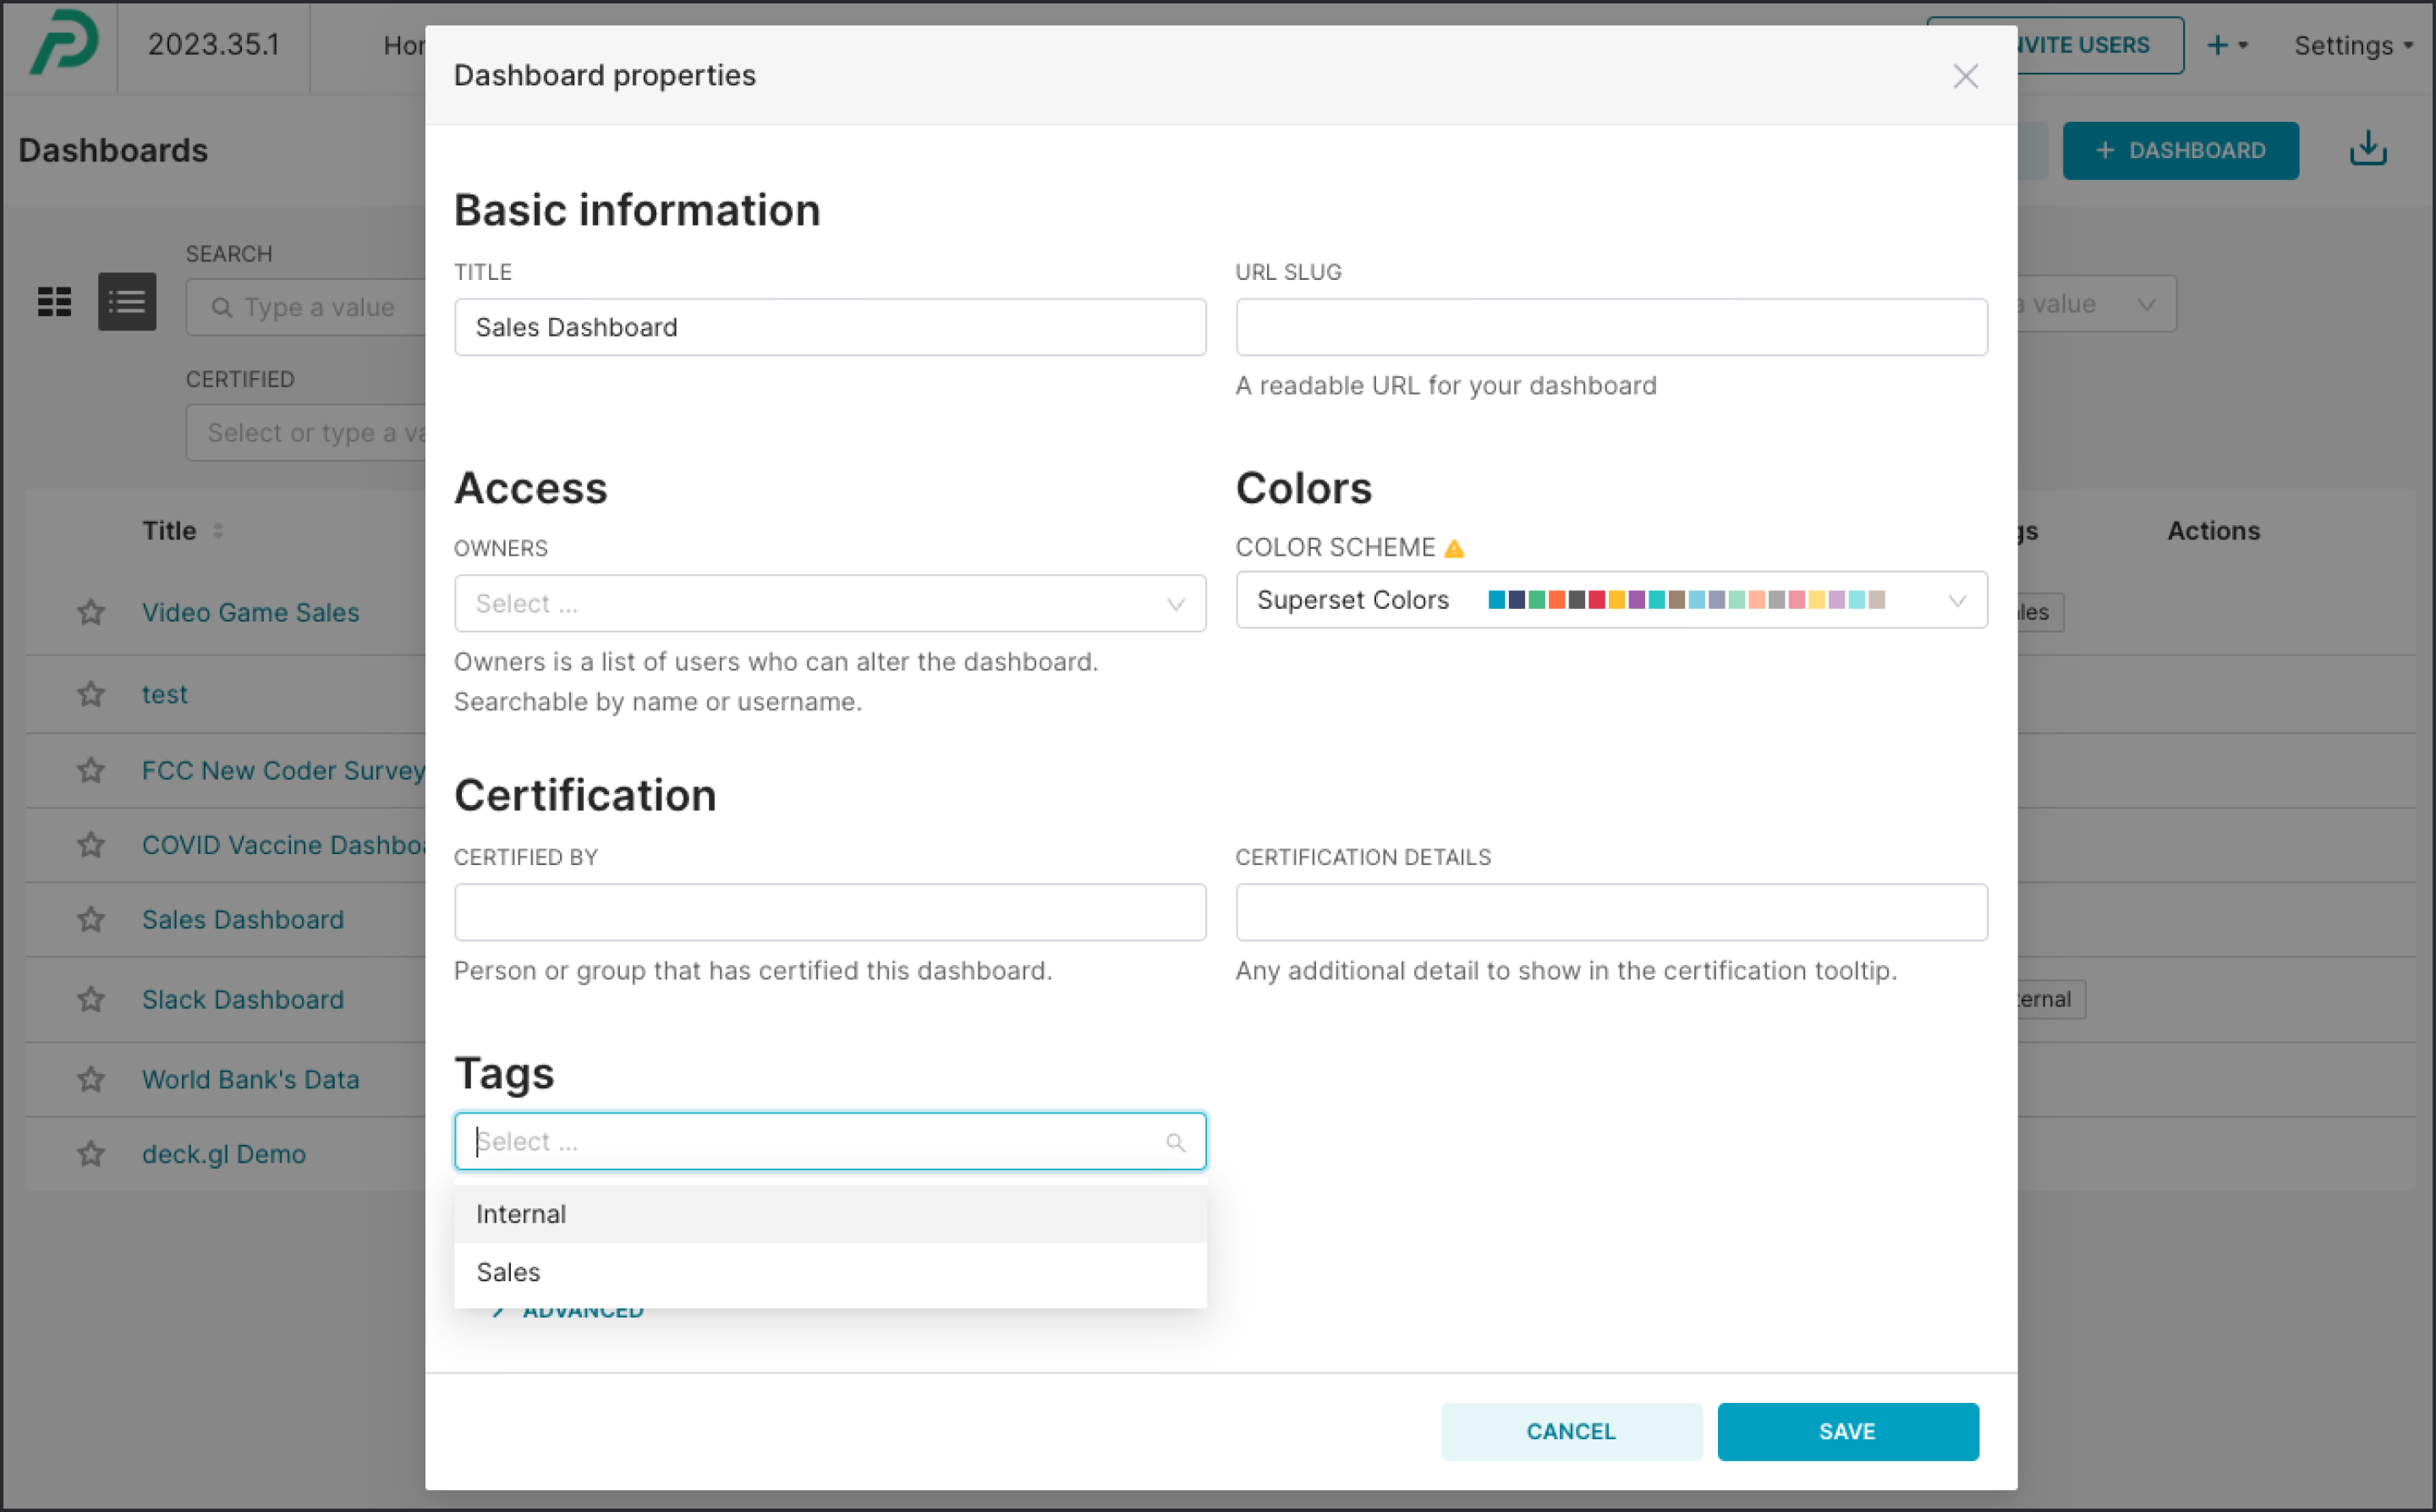
Task: Switch to card grid view
Action: (54, 301)
